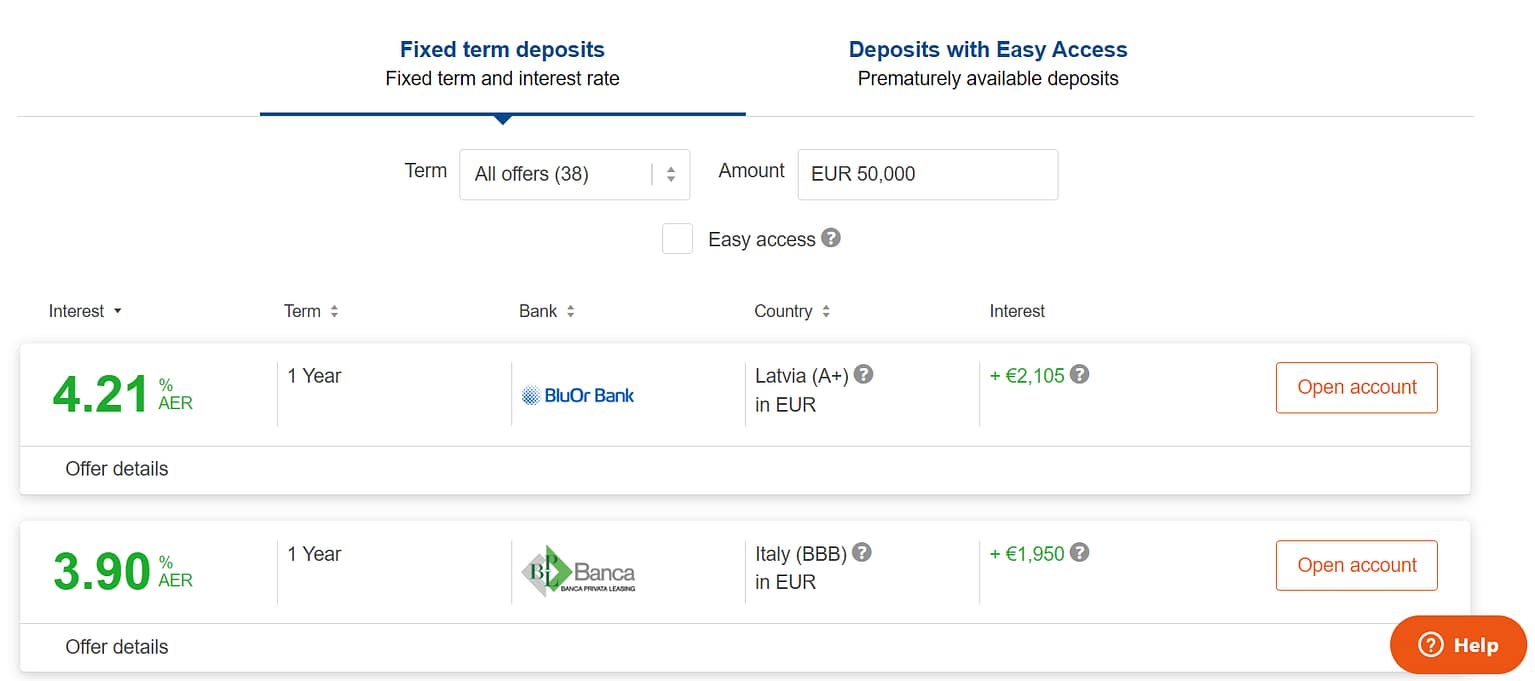Enable the Easy access checkbox
The image size is (1535, 681).
677,238
